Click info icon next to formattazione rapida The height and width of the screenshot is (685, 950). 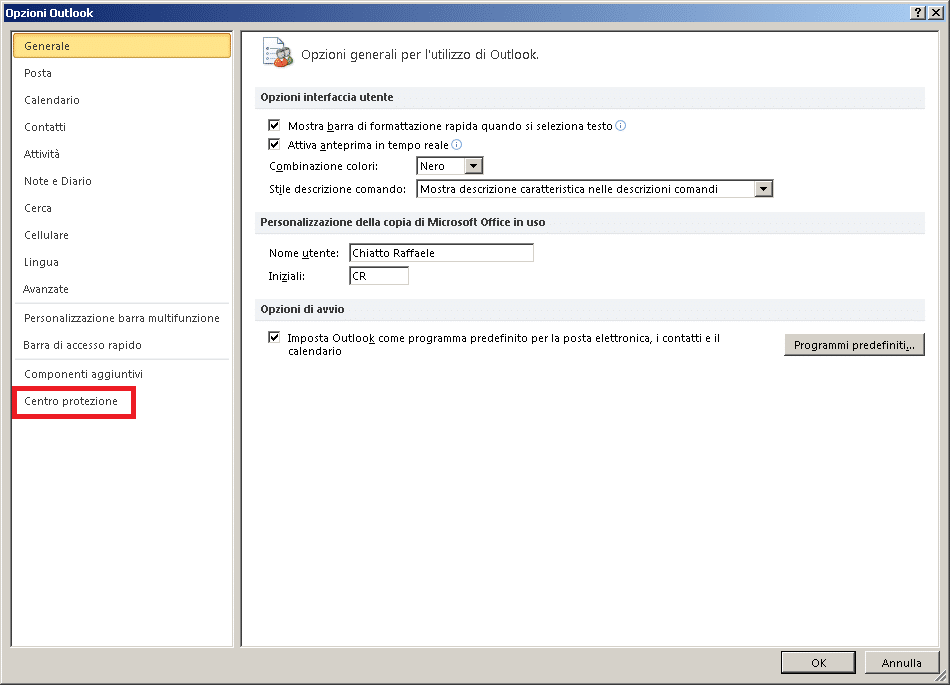click(x=620, y=125)
